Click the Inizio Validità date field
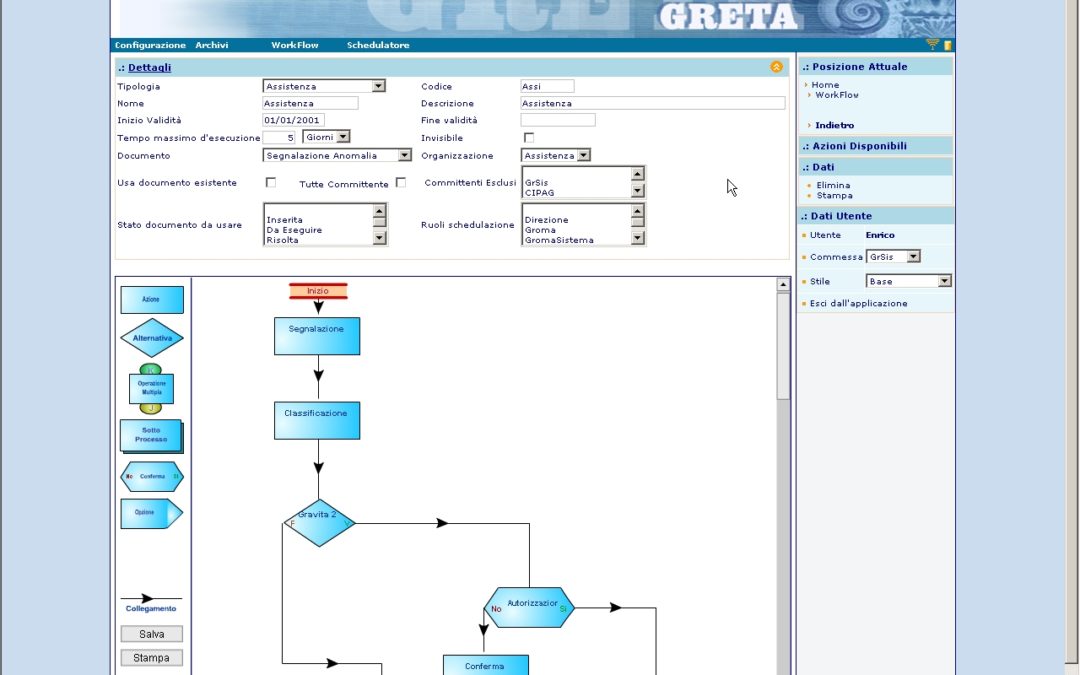This screenshot has height=675, width=1080. 293,120
